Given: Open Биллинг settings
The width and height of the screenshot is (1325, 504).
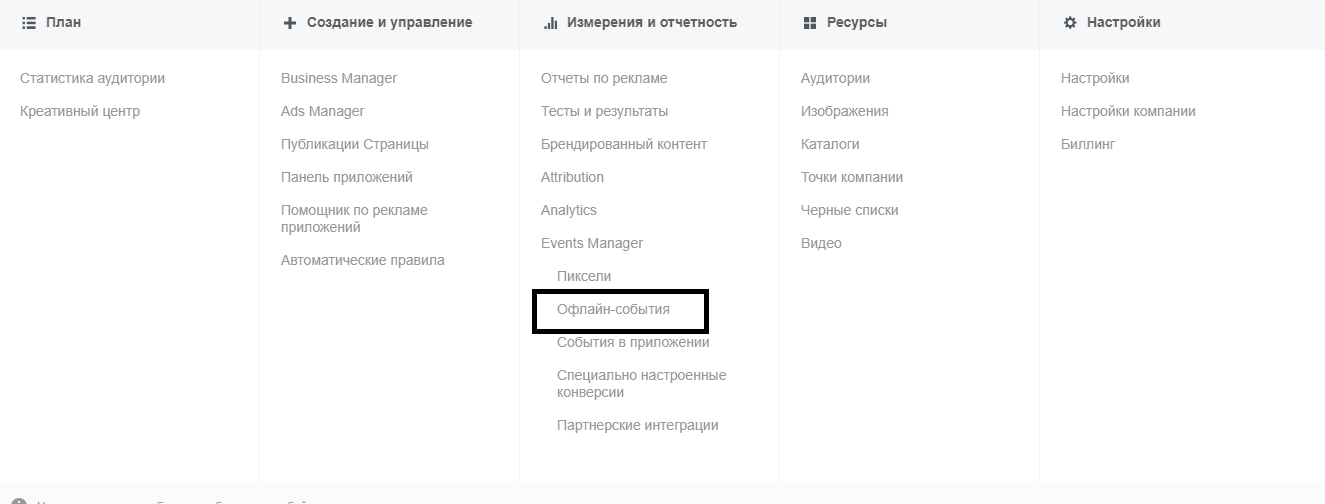Looking at the screenshot, I should point(1088,144).
